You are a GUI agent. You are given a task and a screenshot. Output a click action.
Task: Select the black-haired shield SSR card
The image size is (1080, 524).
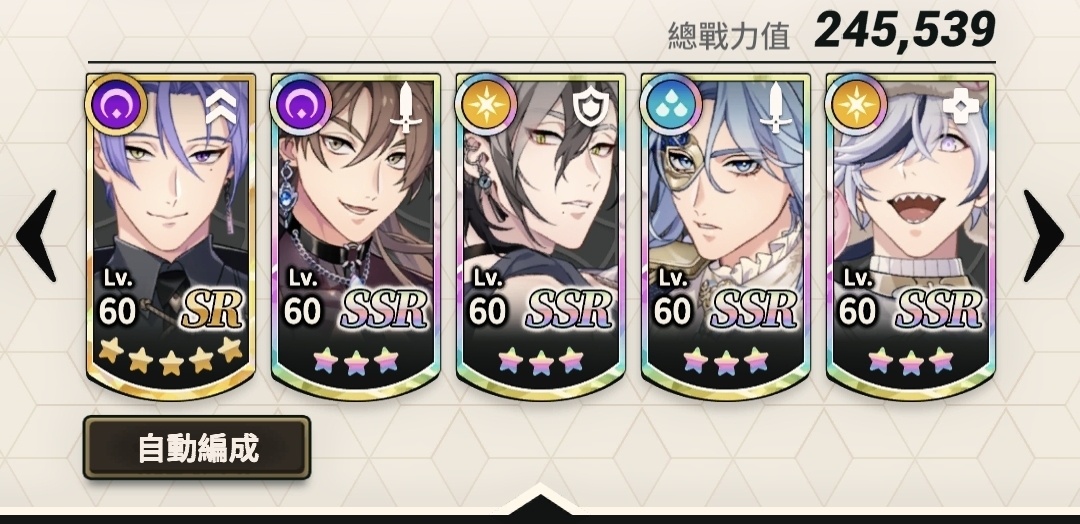click(x=541, y=236)
